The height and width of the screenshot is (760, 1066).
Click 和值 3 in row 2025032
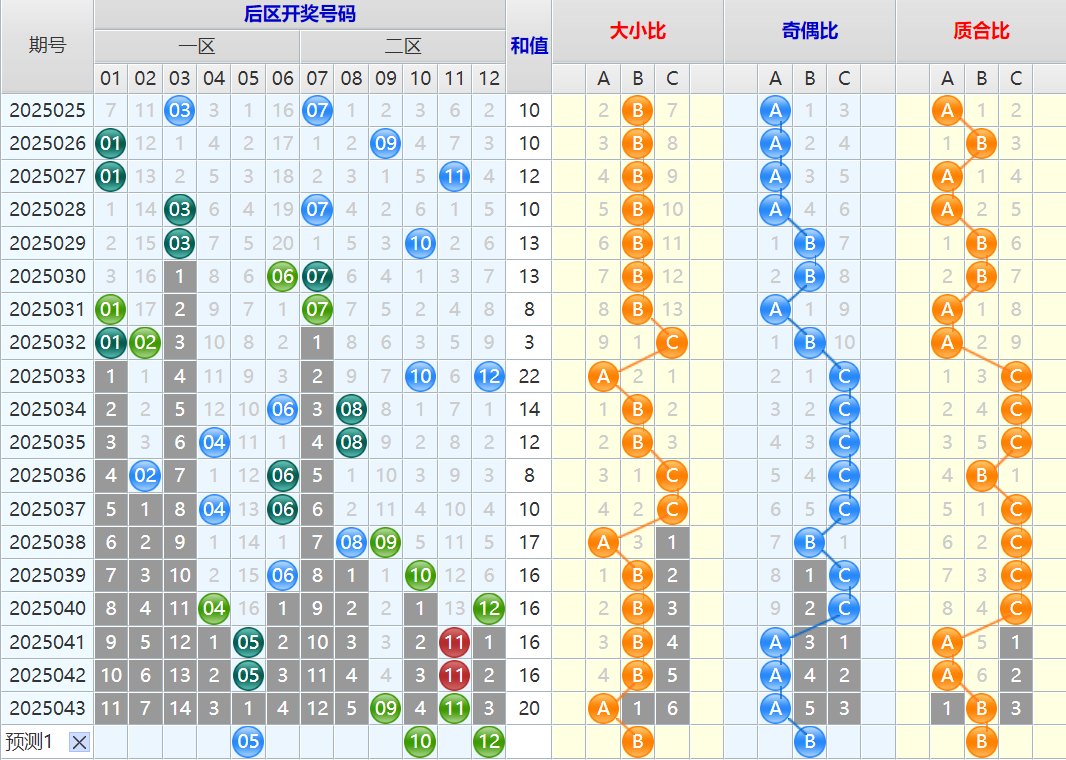529,343
